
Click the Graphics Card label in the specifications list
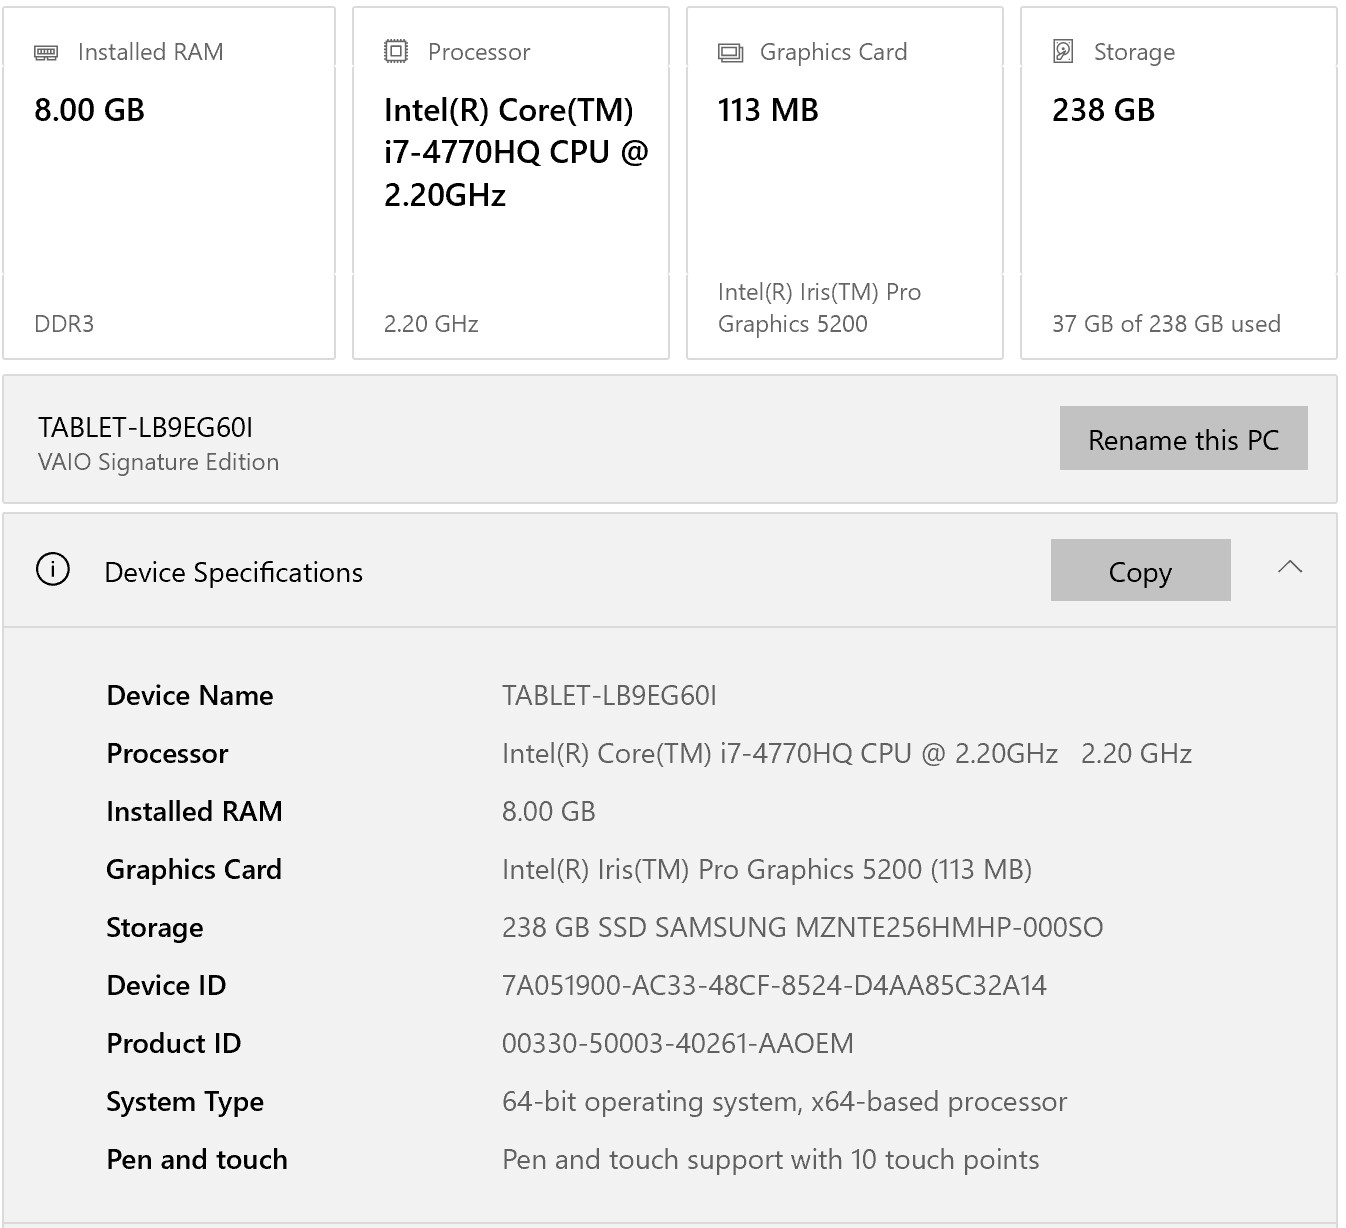[x=194, y=870]
